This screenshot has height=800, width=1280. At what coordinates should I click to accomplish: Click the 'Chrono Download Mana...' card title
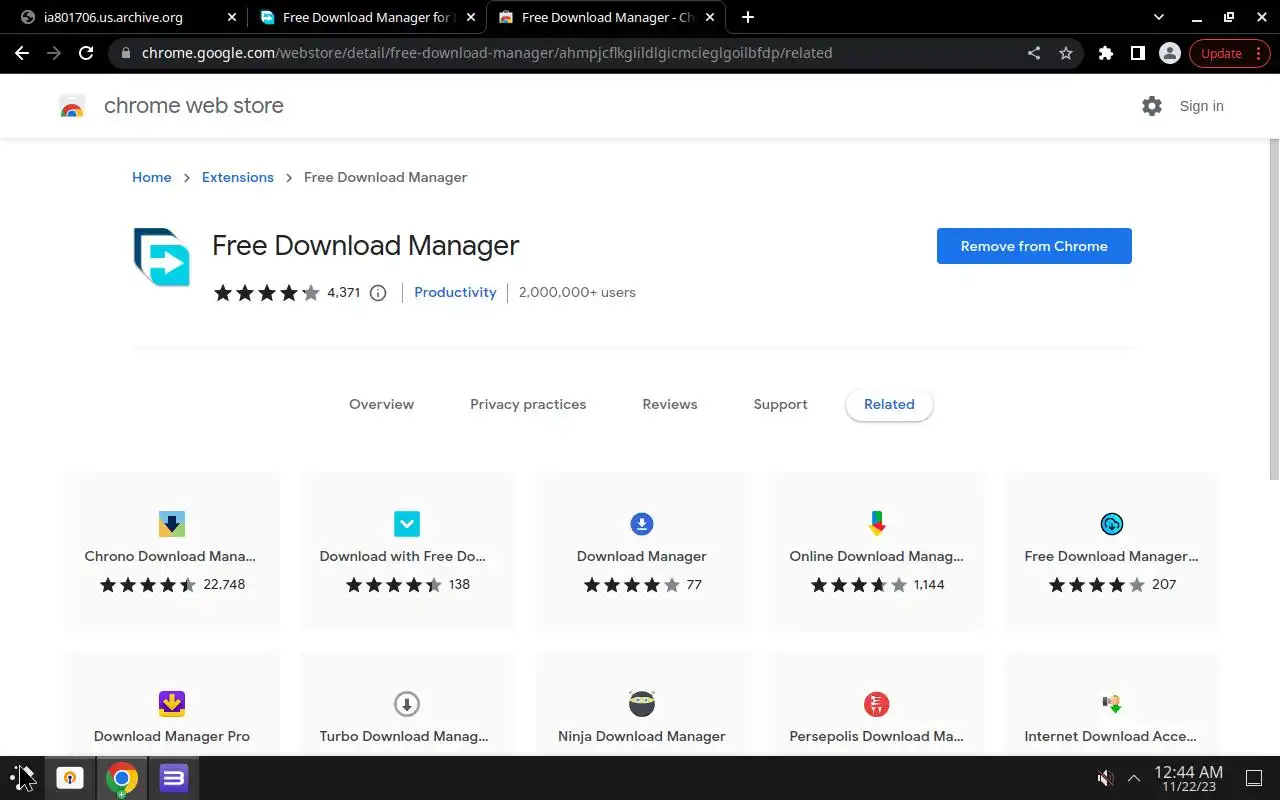coord(170,556)
